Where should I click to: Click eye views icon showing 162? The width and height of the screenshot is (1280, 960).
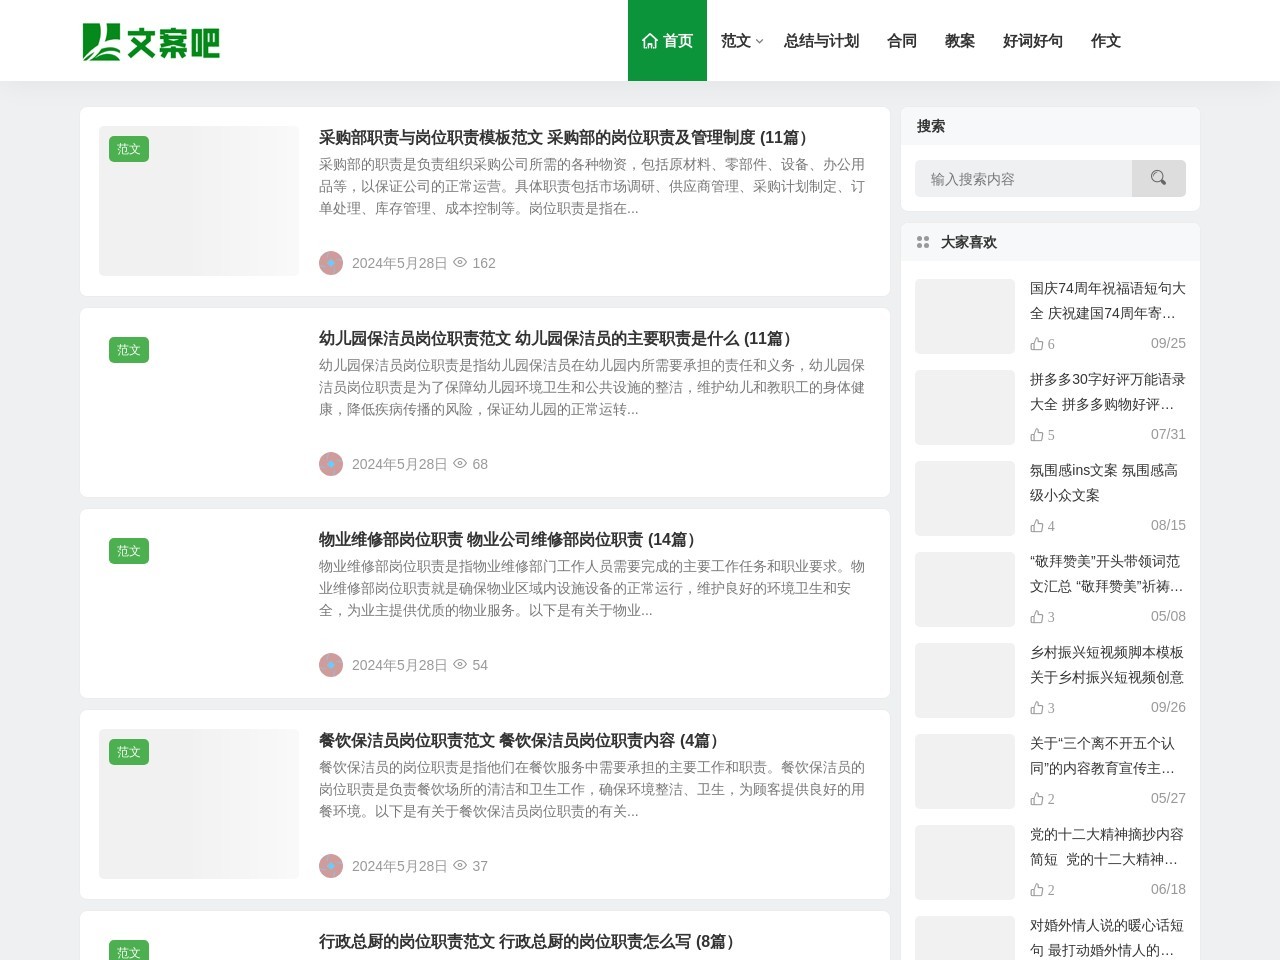pyautogui.click(x=460, y=262)
